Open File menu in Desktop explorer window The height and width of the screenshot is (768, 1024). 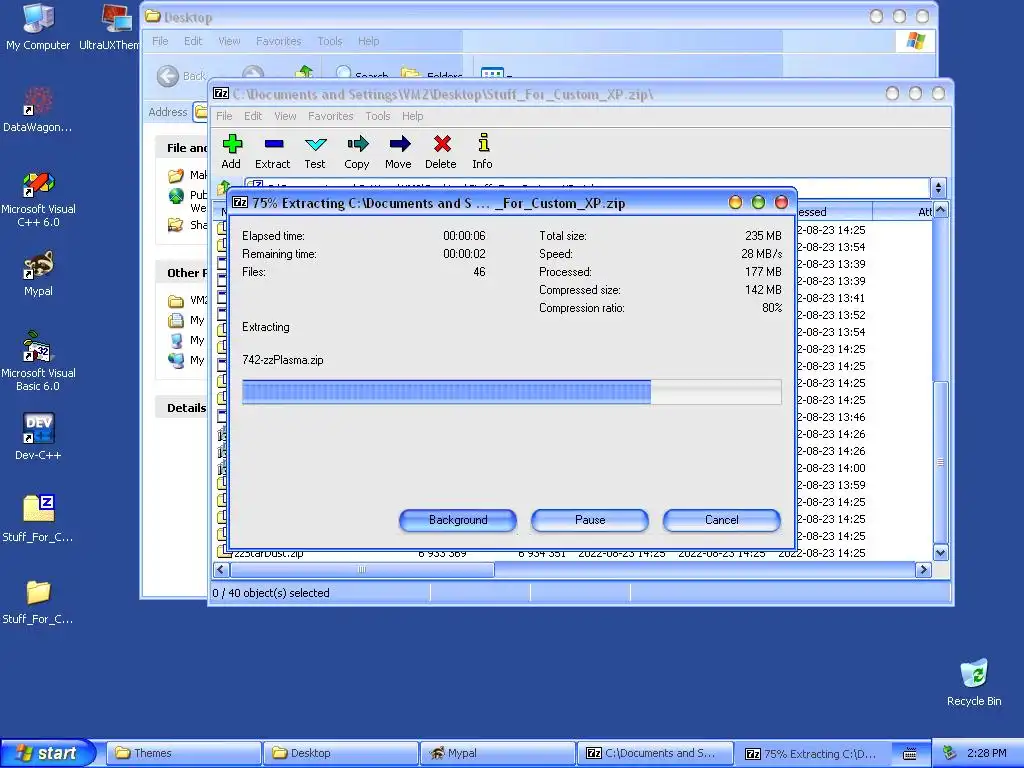tap(160, 41)
